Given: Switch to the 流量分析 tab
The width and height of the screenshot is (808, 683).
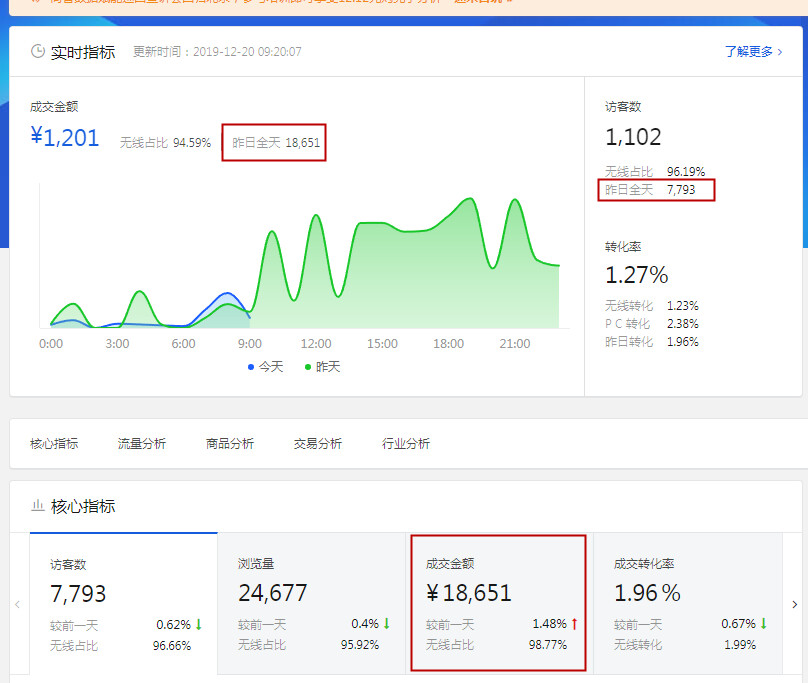Looking at the screenshot, I should (142, 443).
